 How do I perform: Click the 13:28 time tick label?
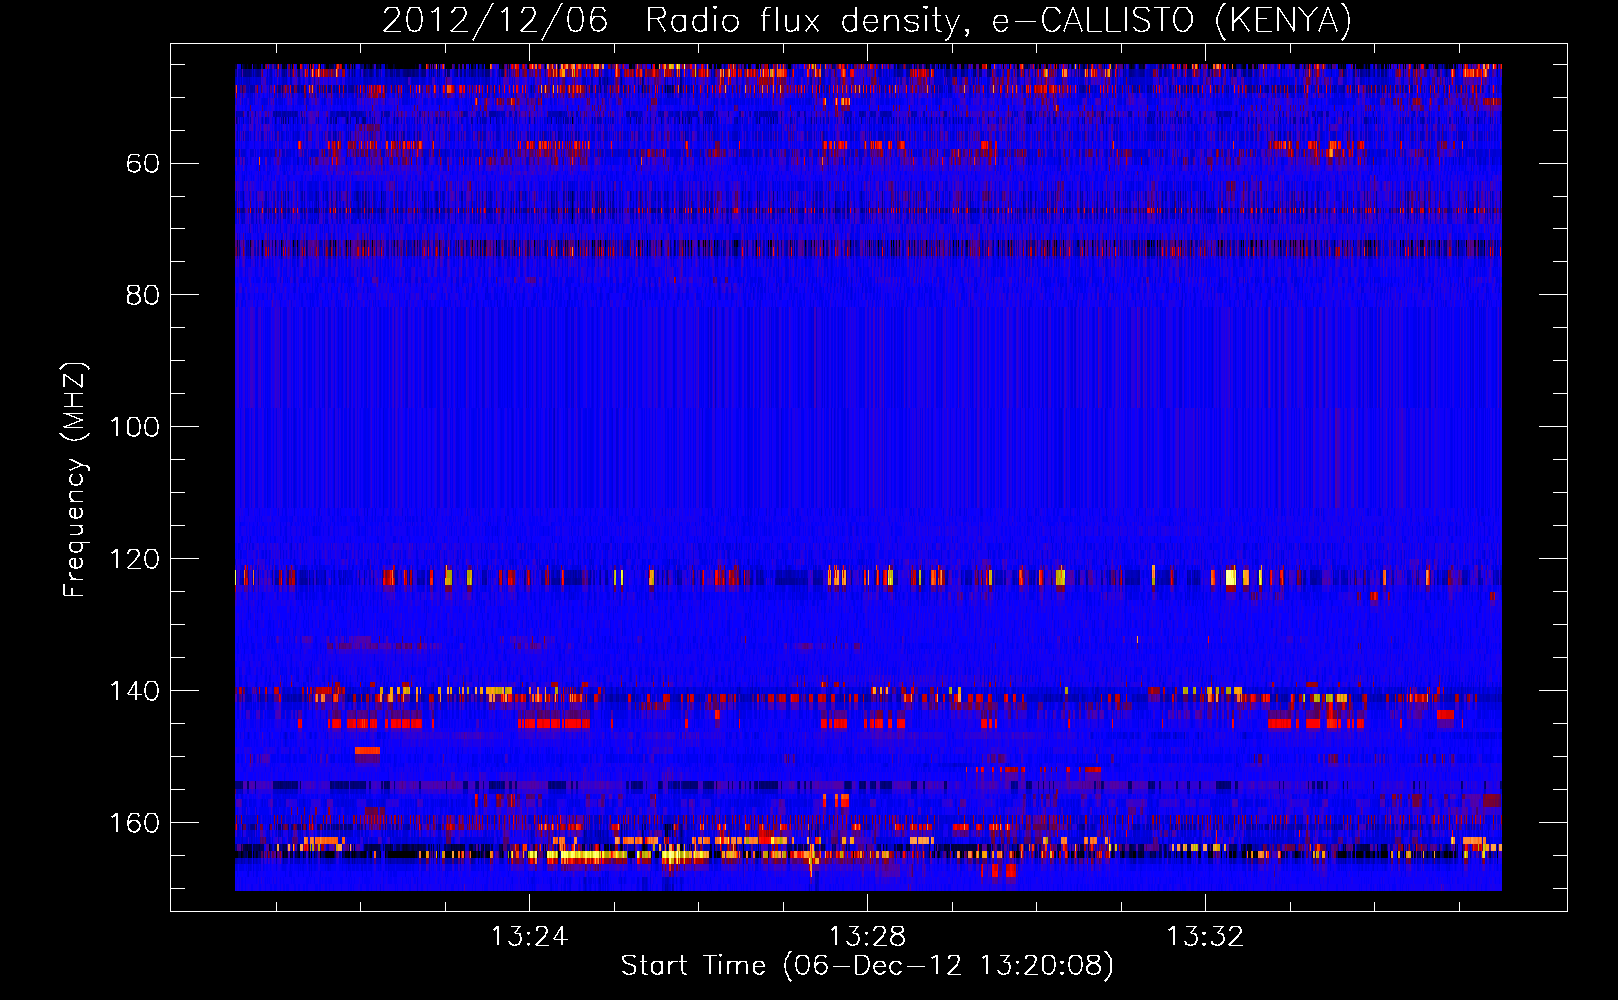click(867, 937)
